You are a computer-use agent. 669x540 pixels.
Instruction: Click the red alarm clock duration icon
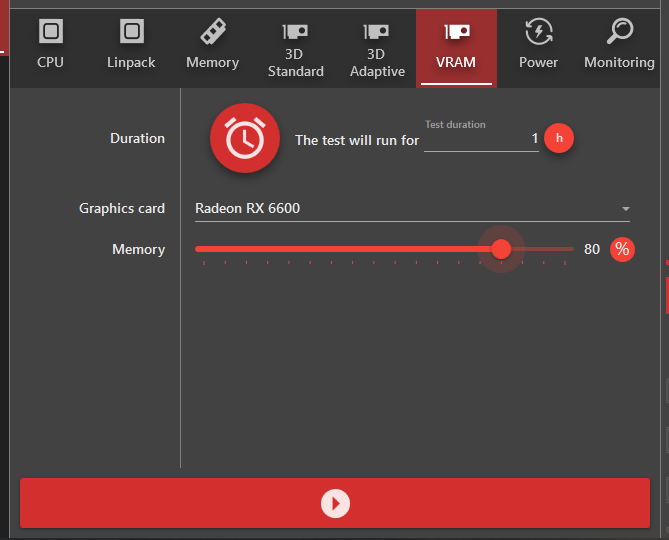(x=245, y=138)
